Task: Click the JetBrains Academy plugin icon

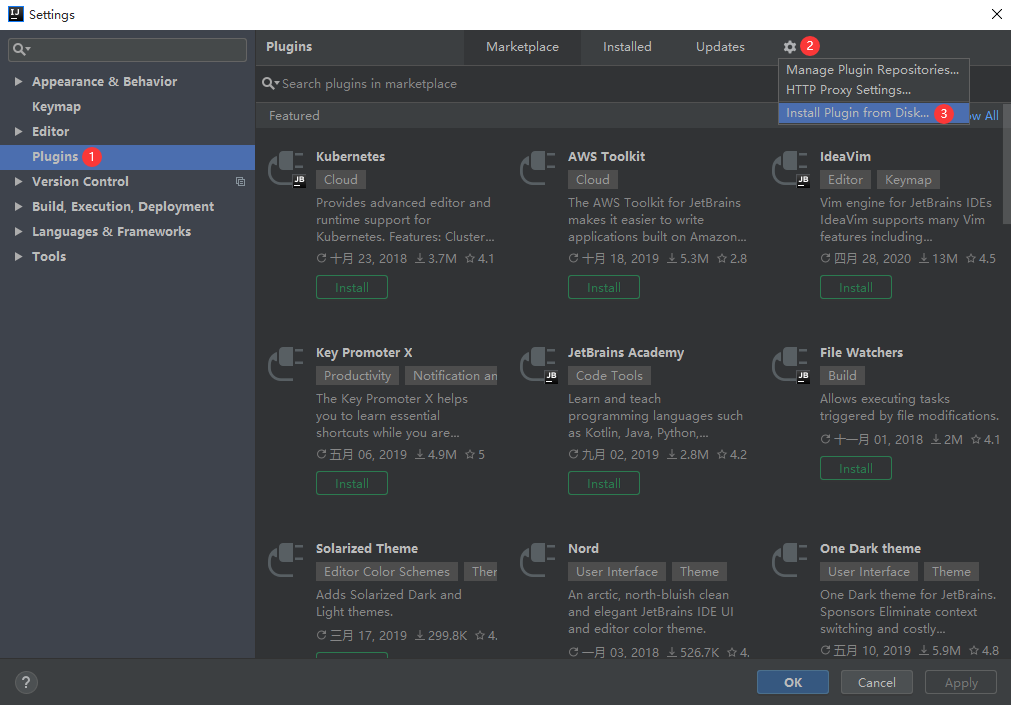Action: (538, 365)
